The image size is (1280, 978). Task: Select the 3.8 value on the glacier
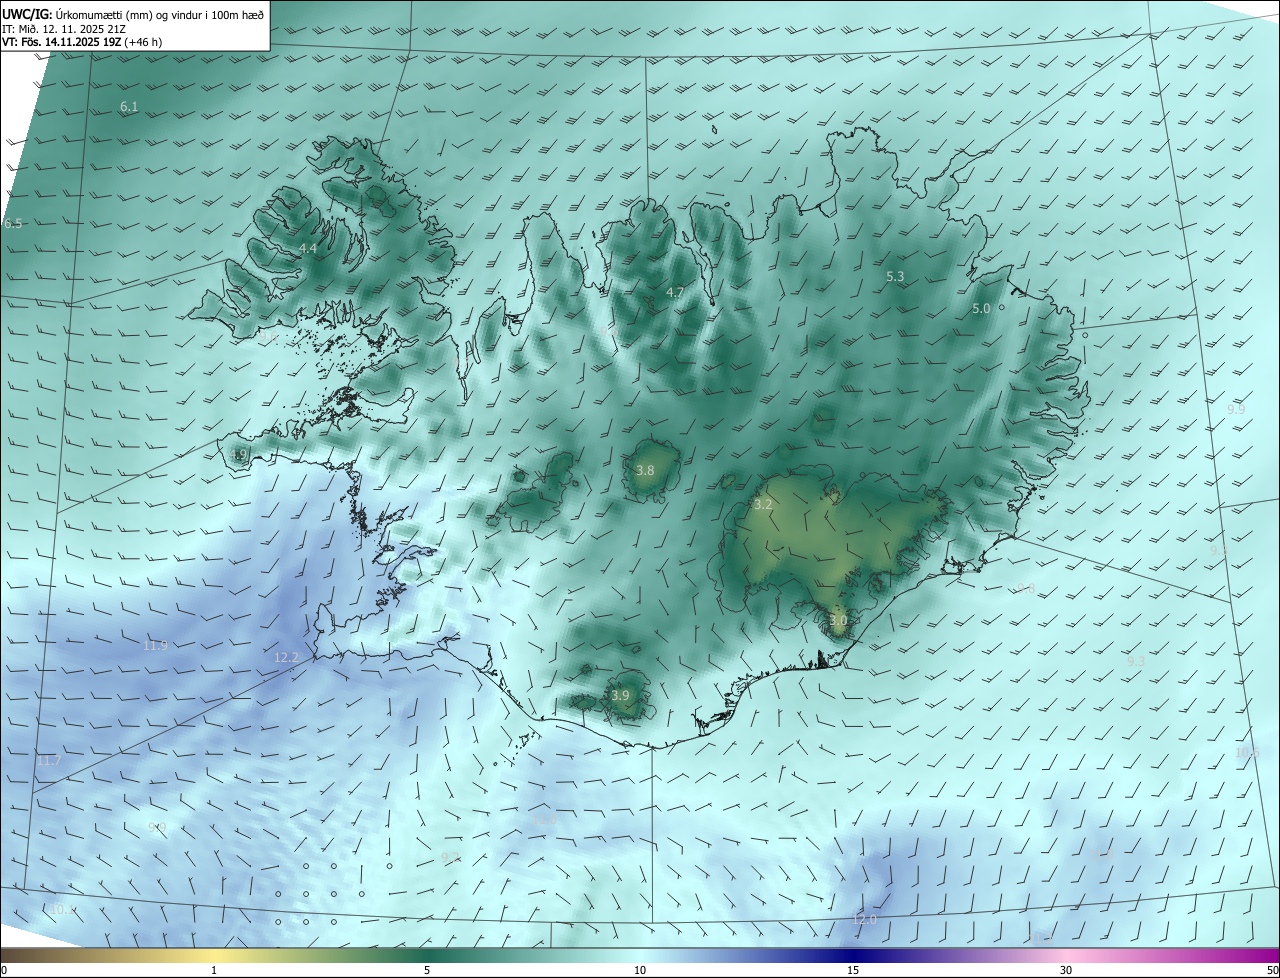(645, 471)
